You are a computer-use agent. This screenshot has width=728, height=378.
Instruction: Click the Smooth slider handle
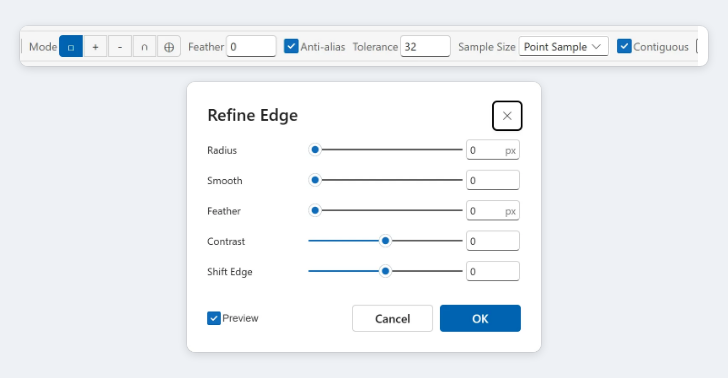click(315, 180)
